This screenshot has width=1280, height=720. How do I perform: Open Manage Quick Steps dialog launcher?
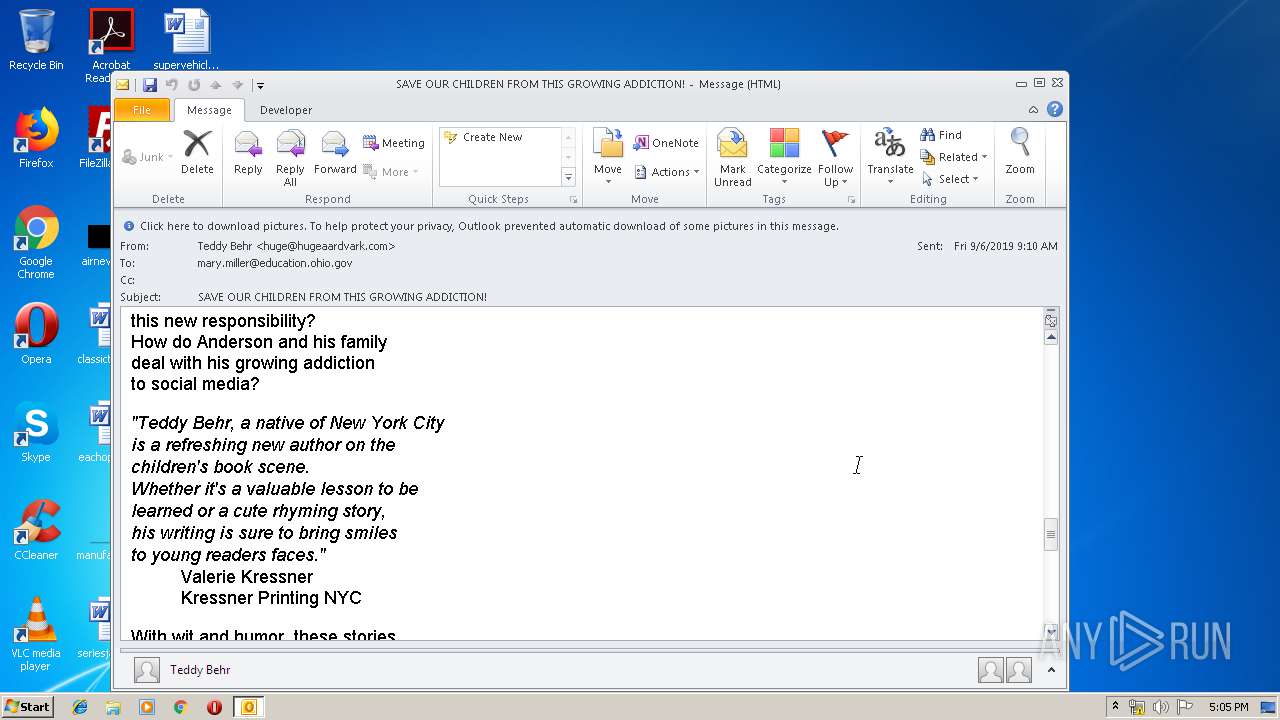tap(574, 200)
